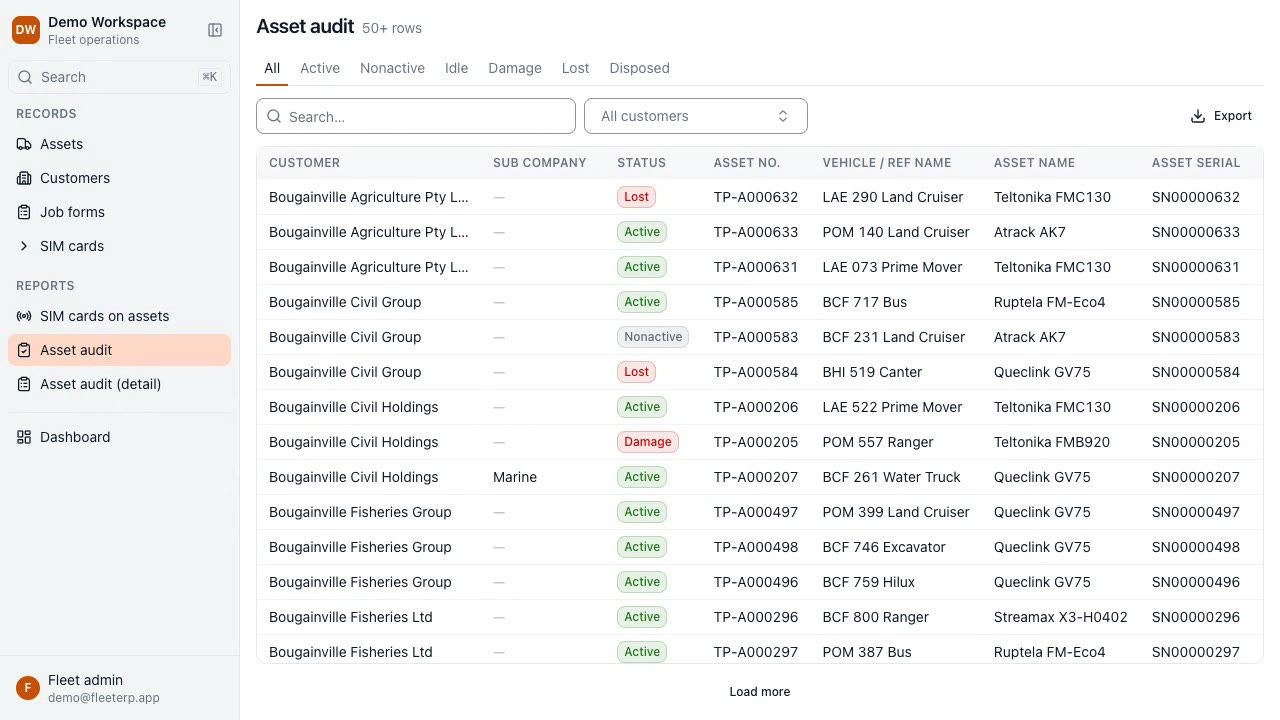Click BCF 717 Bus cell
Viewport: 1280px width, 720px height.
864,302
